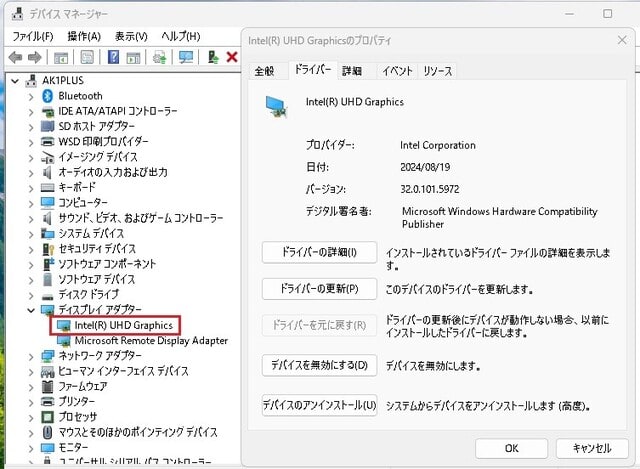Click the デバイスを無効にする(D) button
Viewport: 640px width, 469px height.
pos(319,365)
